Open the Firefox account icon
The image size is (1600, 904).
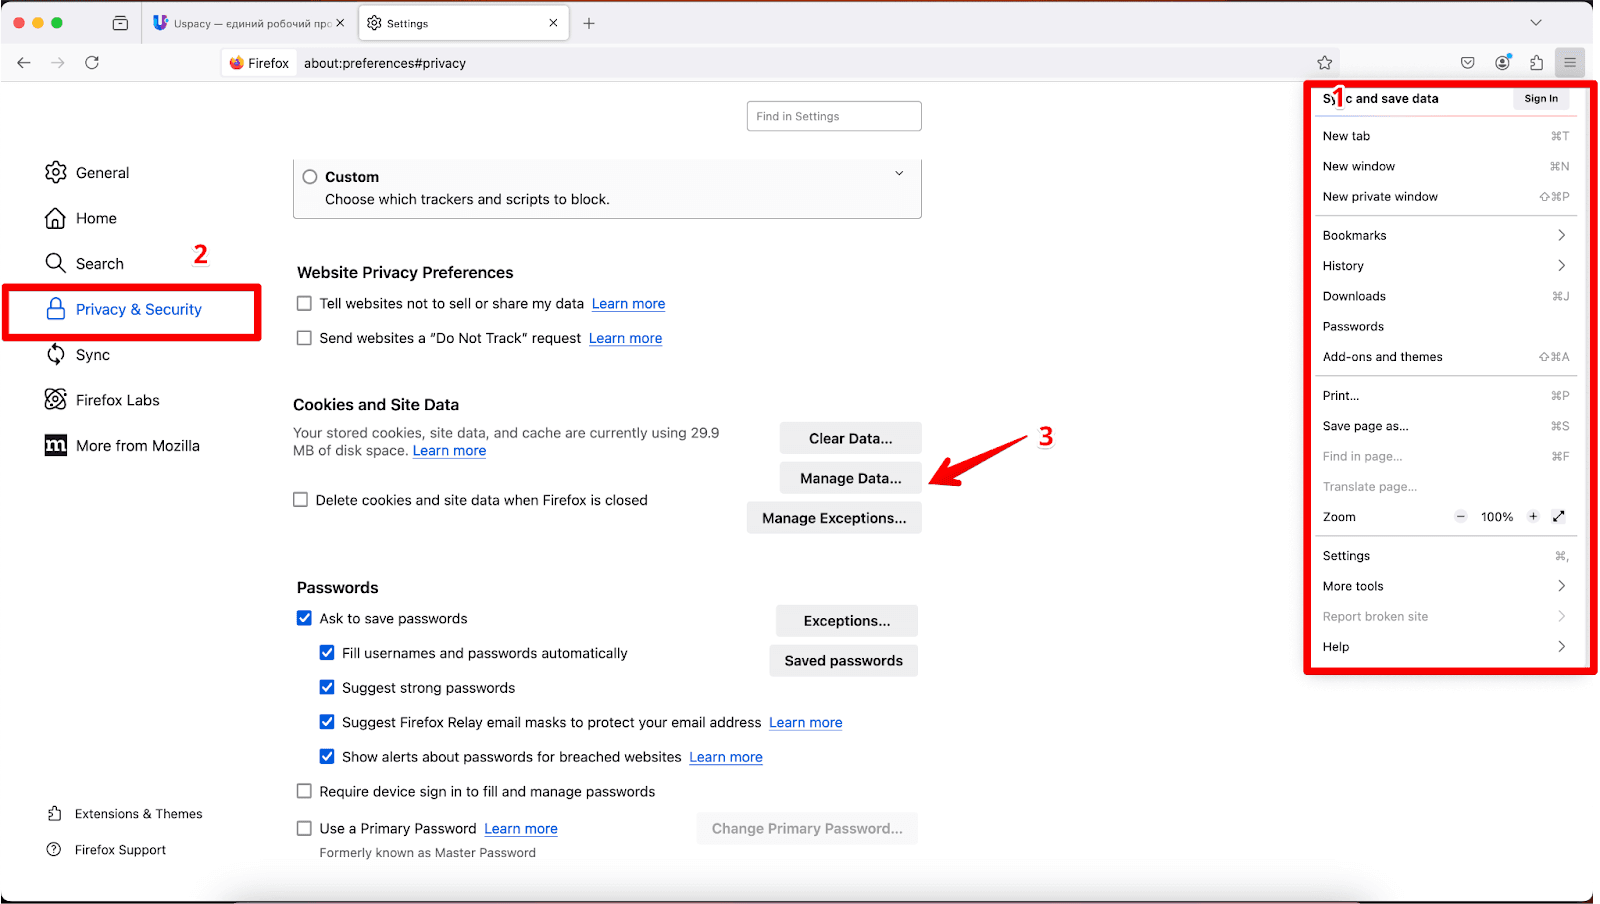(x=1502, y=63)
